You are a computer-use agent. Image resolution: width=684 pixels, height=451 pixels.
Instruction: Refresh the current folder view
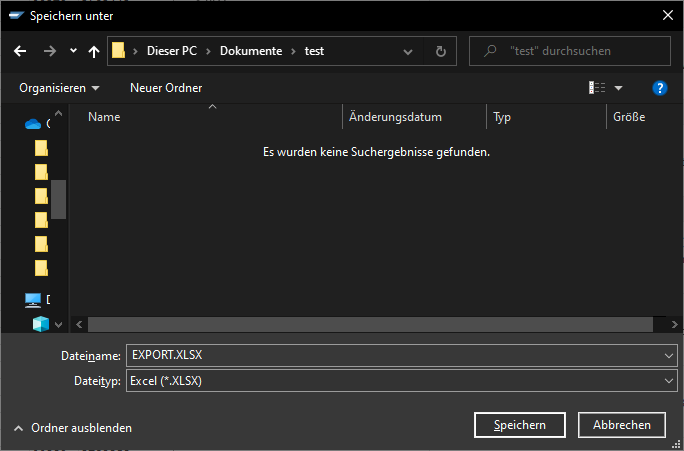(x=440, y=51)
